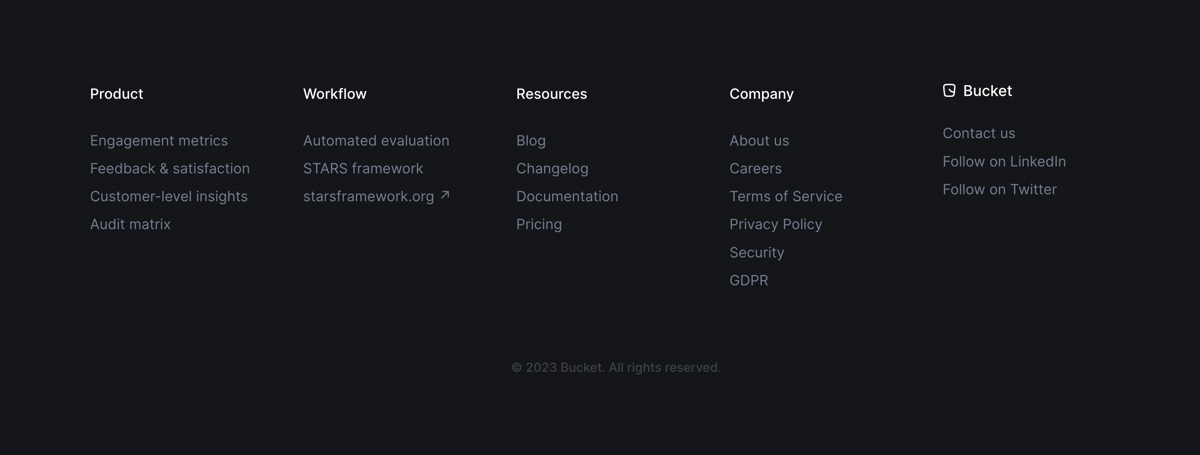The image size is (1200, 455).
Task: Read the Terms of Service
Action: coord(786,197)
